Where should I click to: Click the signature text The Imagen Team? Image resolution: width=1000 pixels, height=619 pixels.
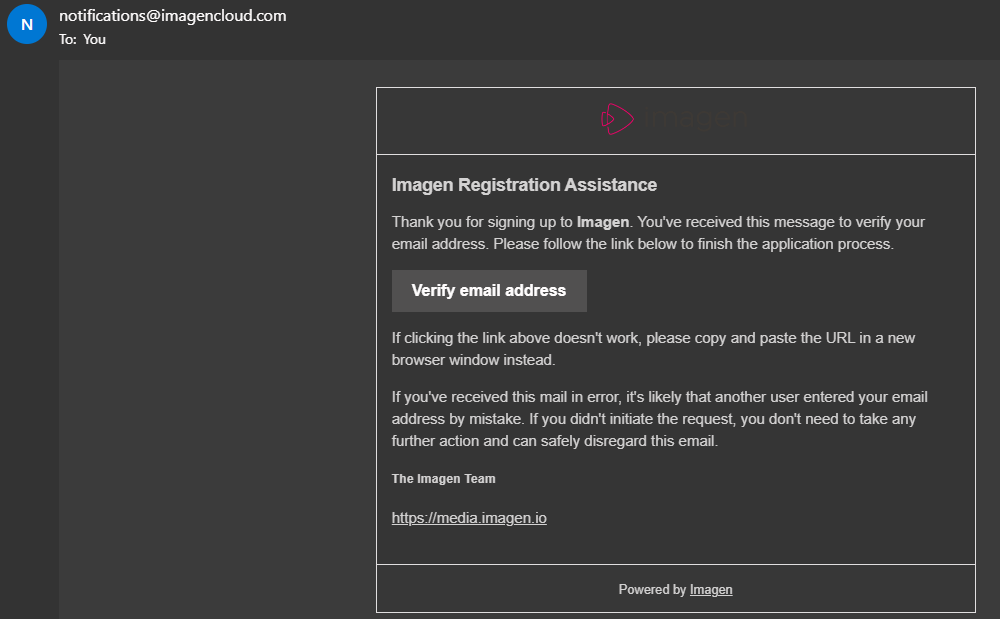[x=443, y=479]
